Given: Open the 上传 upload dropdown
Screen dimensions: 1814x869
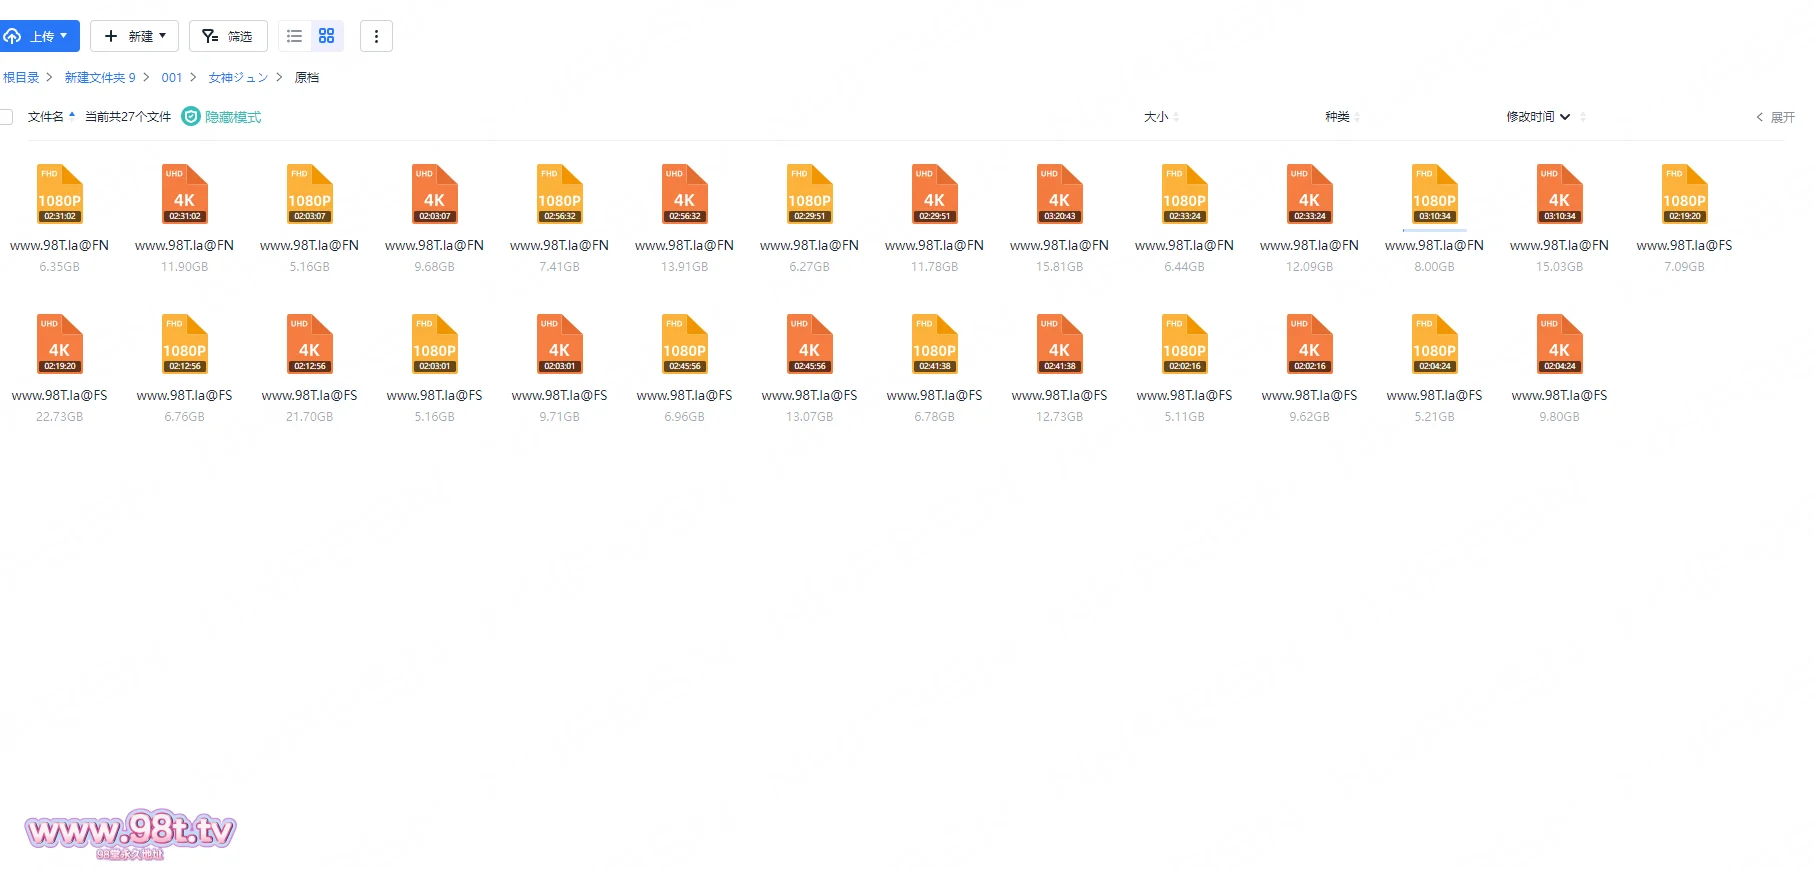Looking at the screenshot, I should pyautogui.click(x=40, y=36).
